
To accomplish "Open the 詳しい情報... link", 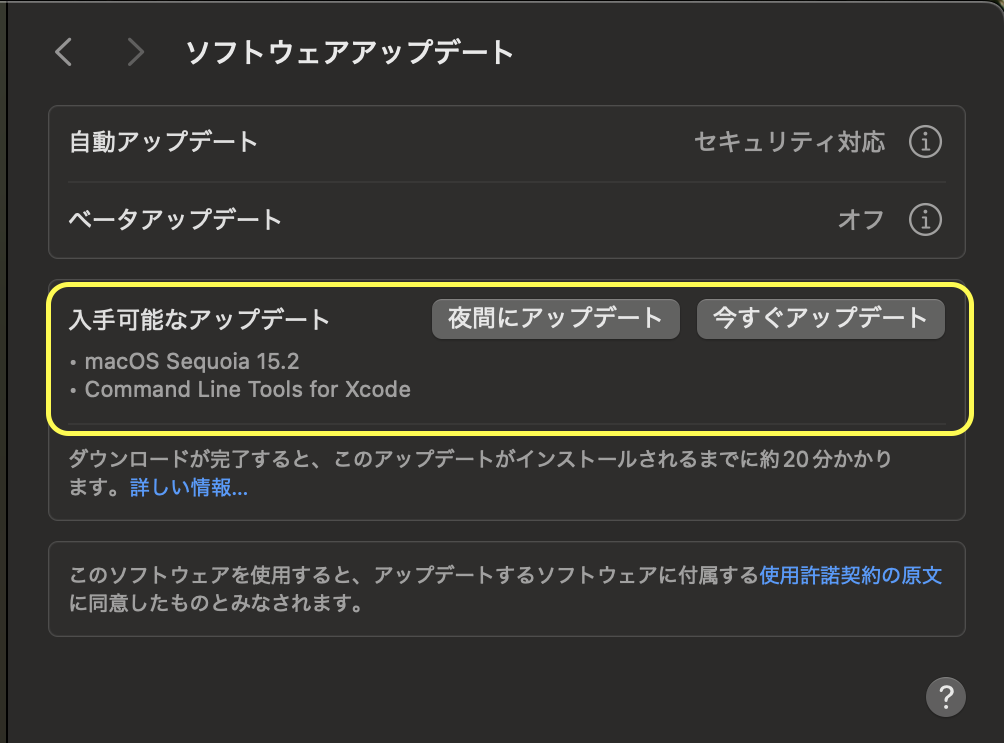I will coord(189,489).
